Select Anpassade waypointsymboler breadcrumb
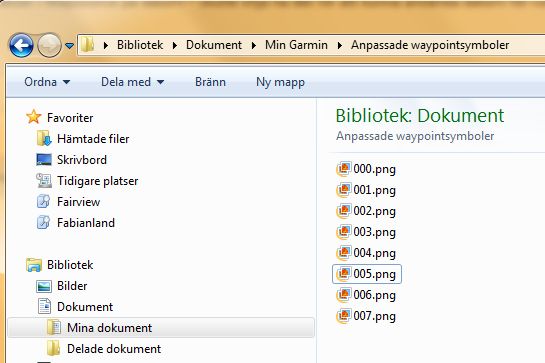Screen dimensions: 545x363 [430, 45]
